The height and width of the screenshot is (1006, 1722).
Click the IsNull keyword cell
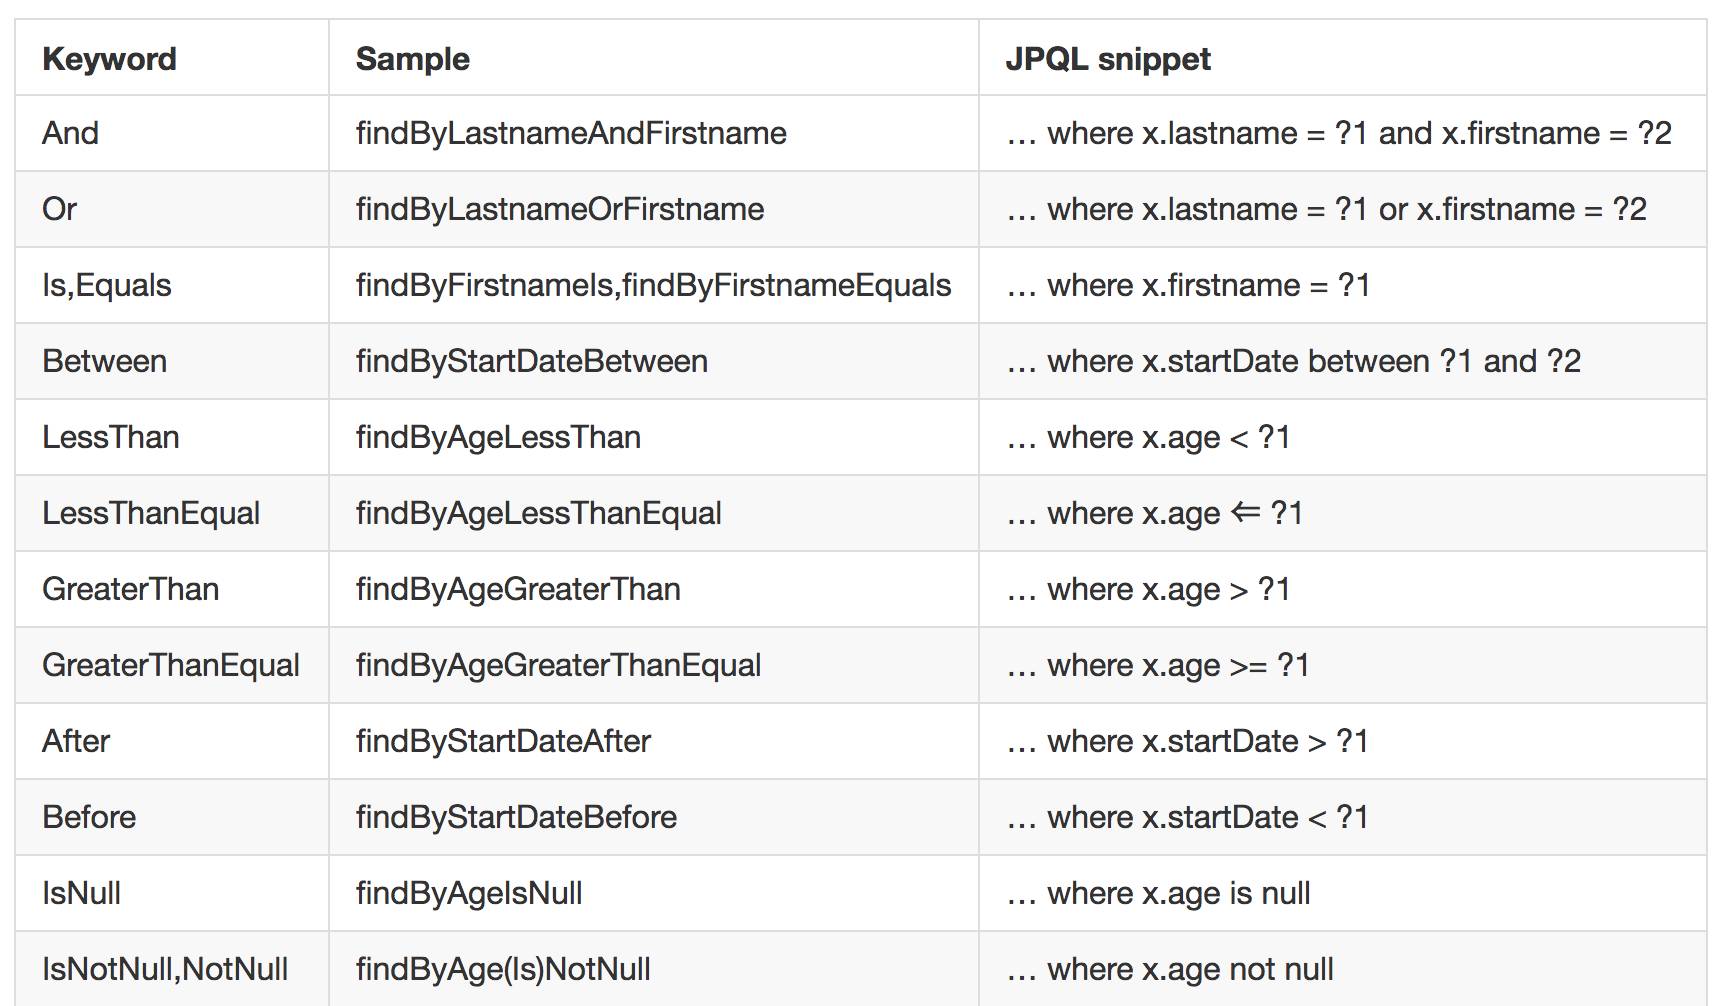click(81, 893)
